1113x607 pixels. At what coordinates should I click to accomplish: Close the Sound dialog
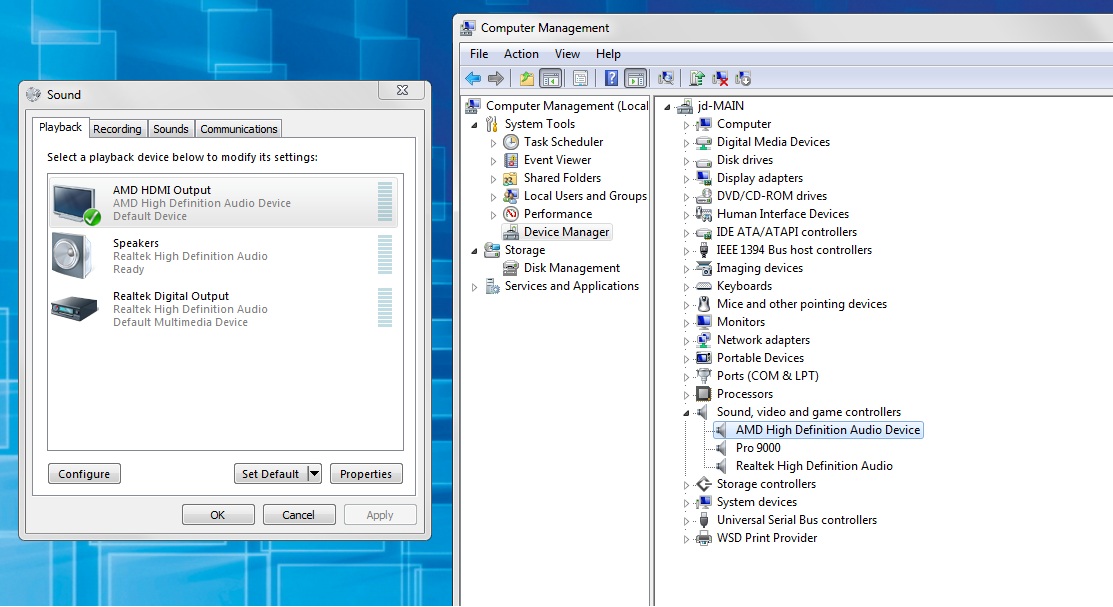pyautogui.click(x=402, y=90)
